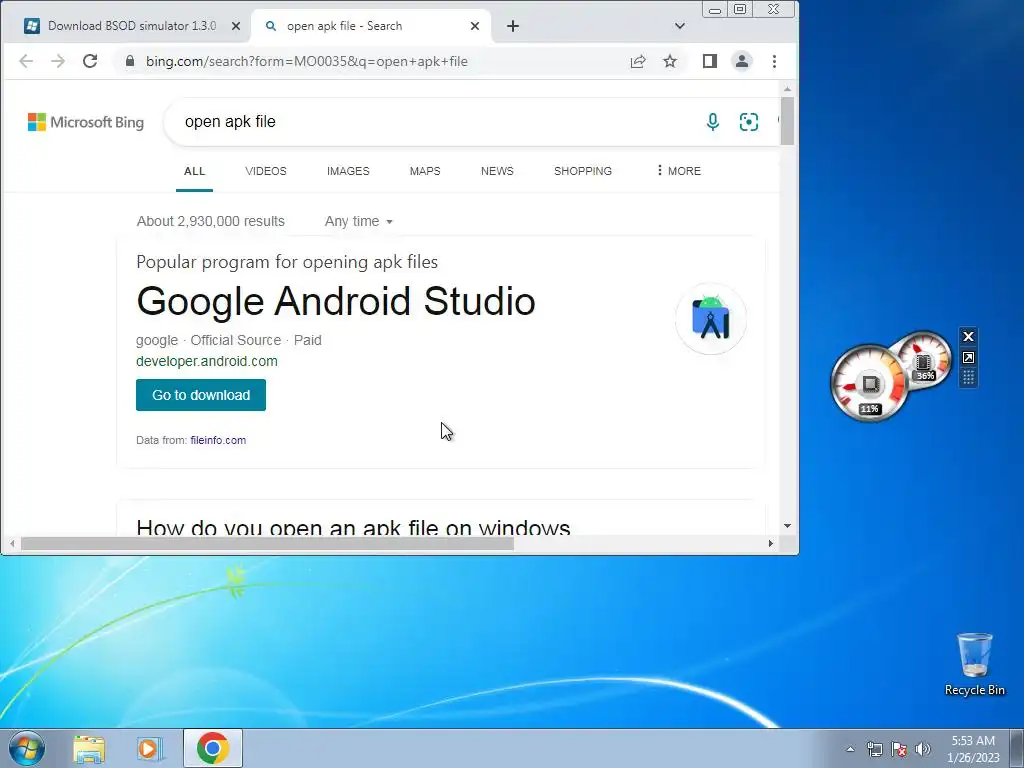Switch to NEWS results

(x=497, y=171)
